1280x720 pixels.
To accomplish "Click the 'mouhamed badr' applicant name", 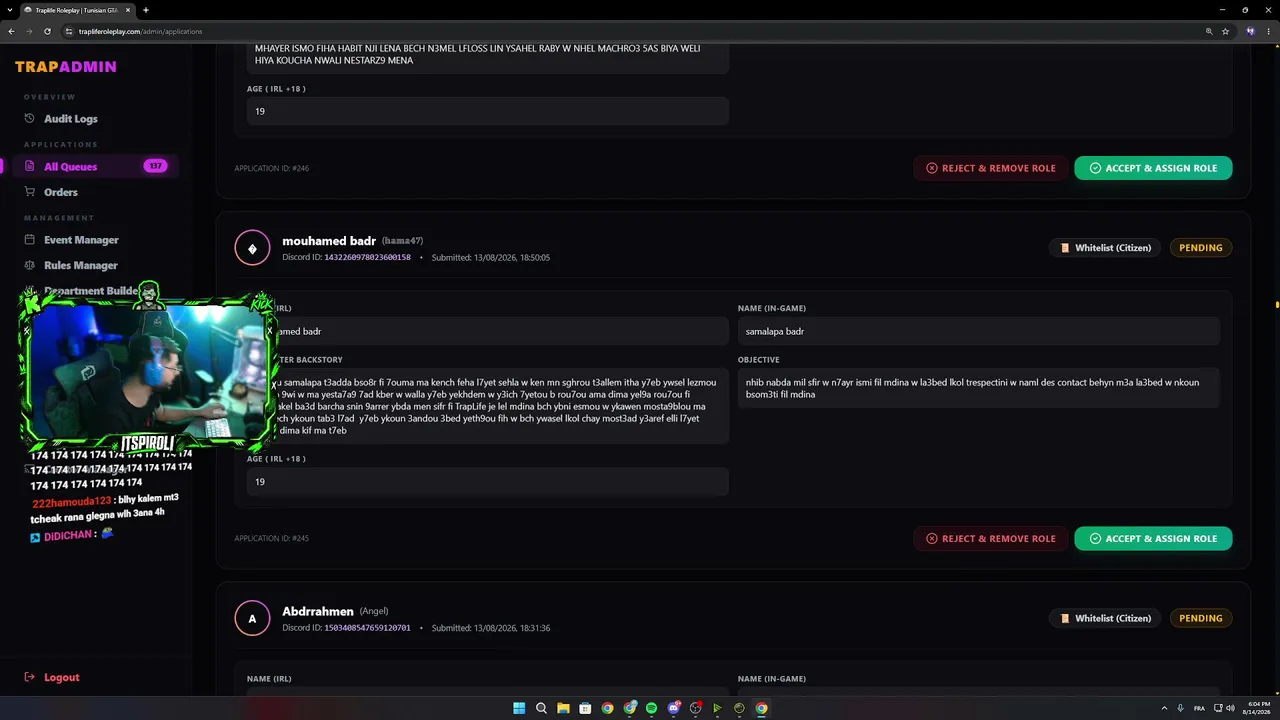I will (329, 241).
